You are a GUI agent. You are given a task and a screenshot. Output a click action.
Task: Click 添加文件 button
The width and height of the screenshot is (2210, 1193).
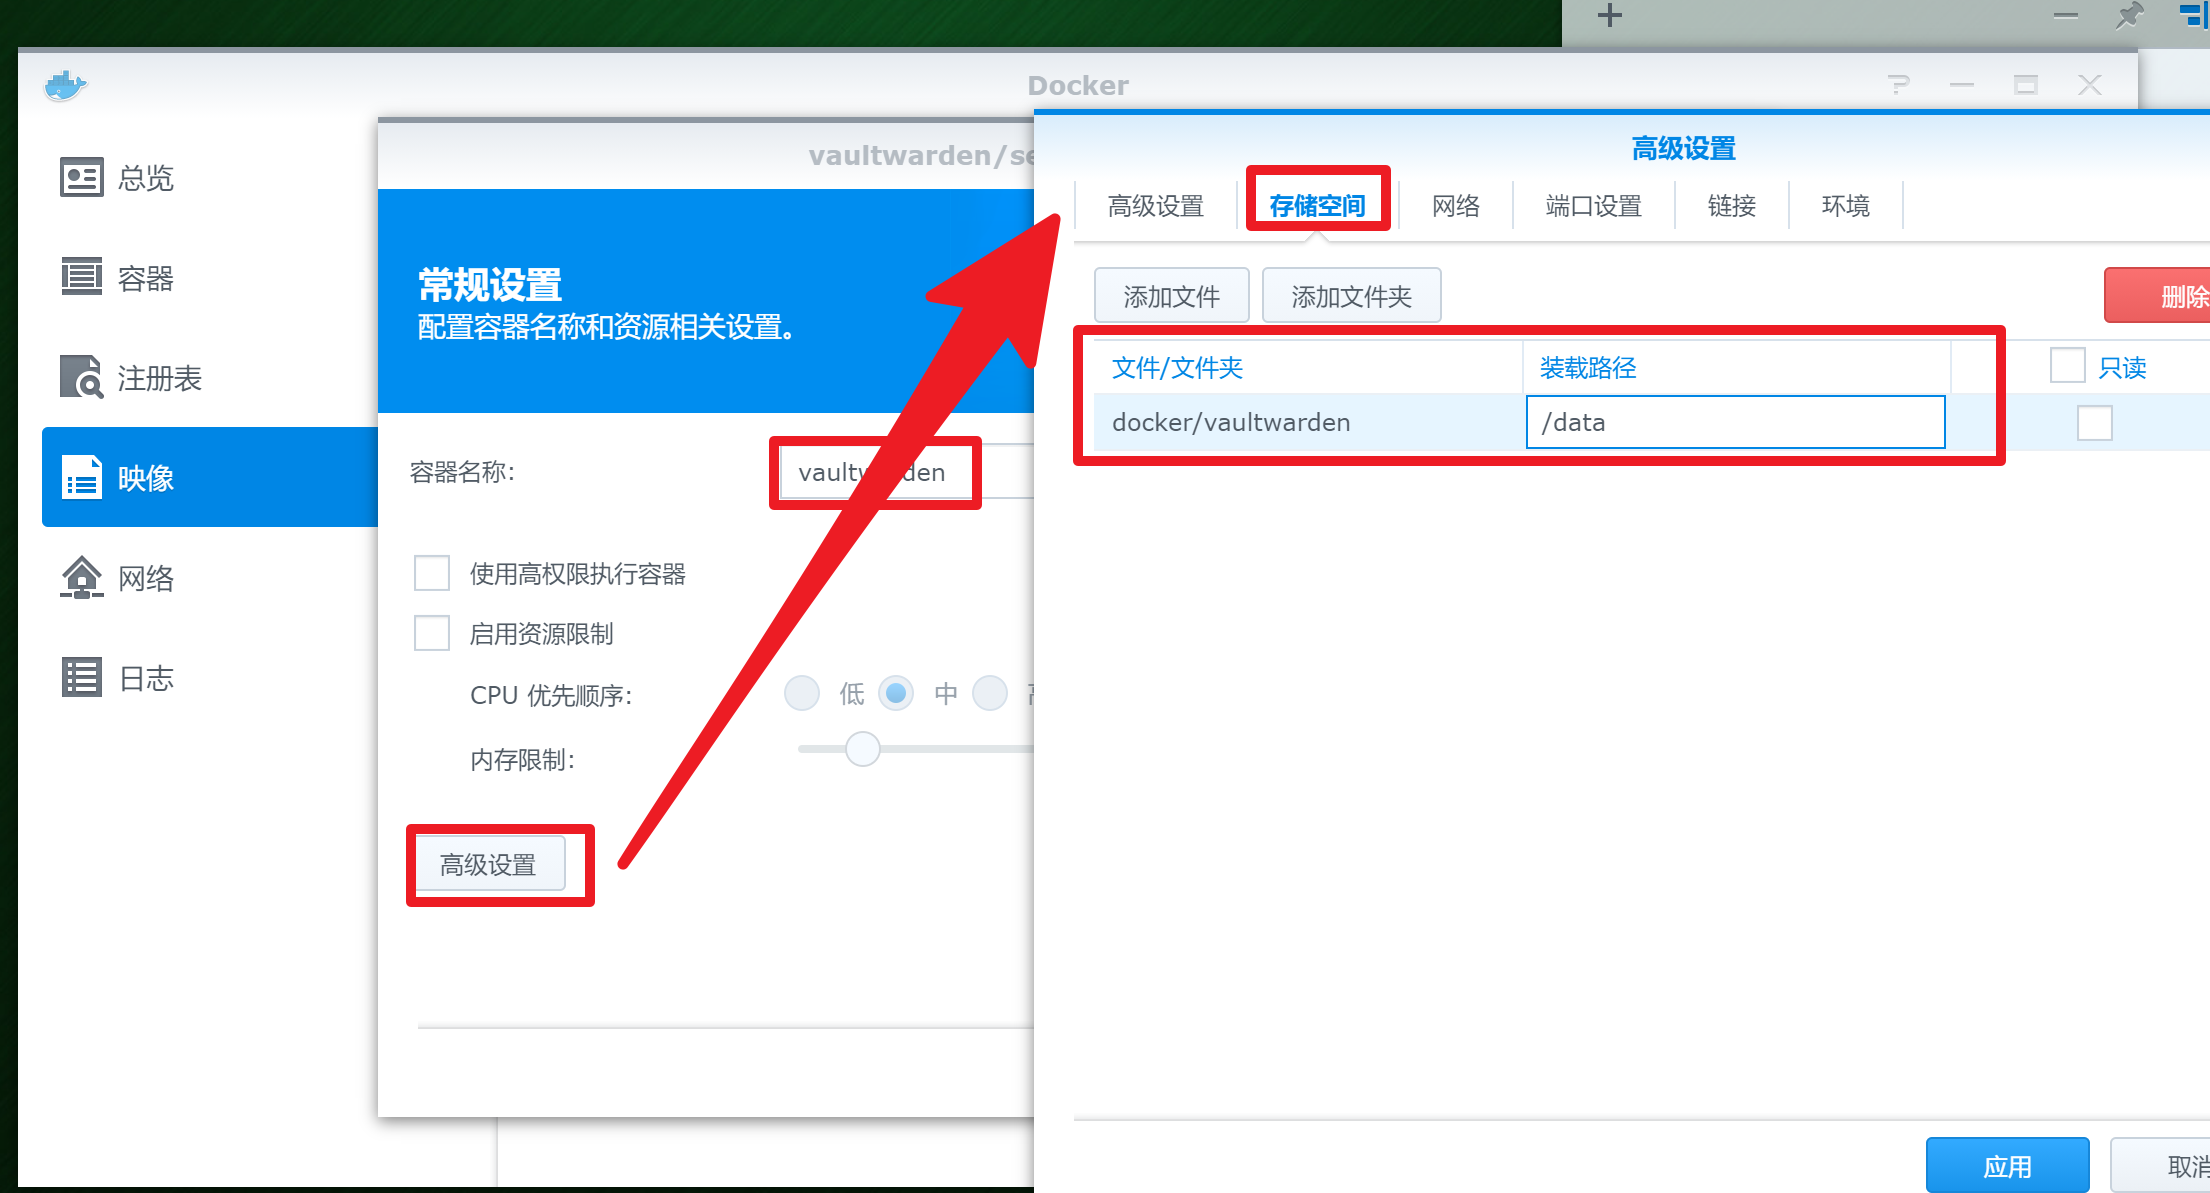tap(1172, 296)
